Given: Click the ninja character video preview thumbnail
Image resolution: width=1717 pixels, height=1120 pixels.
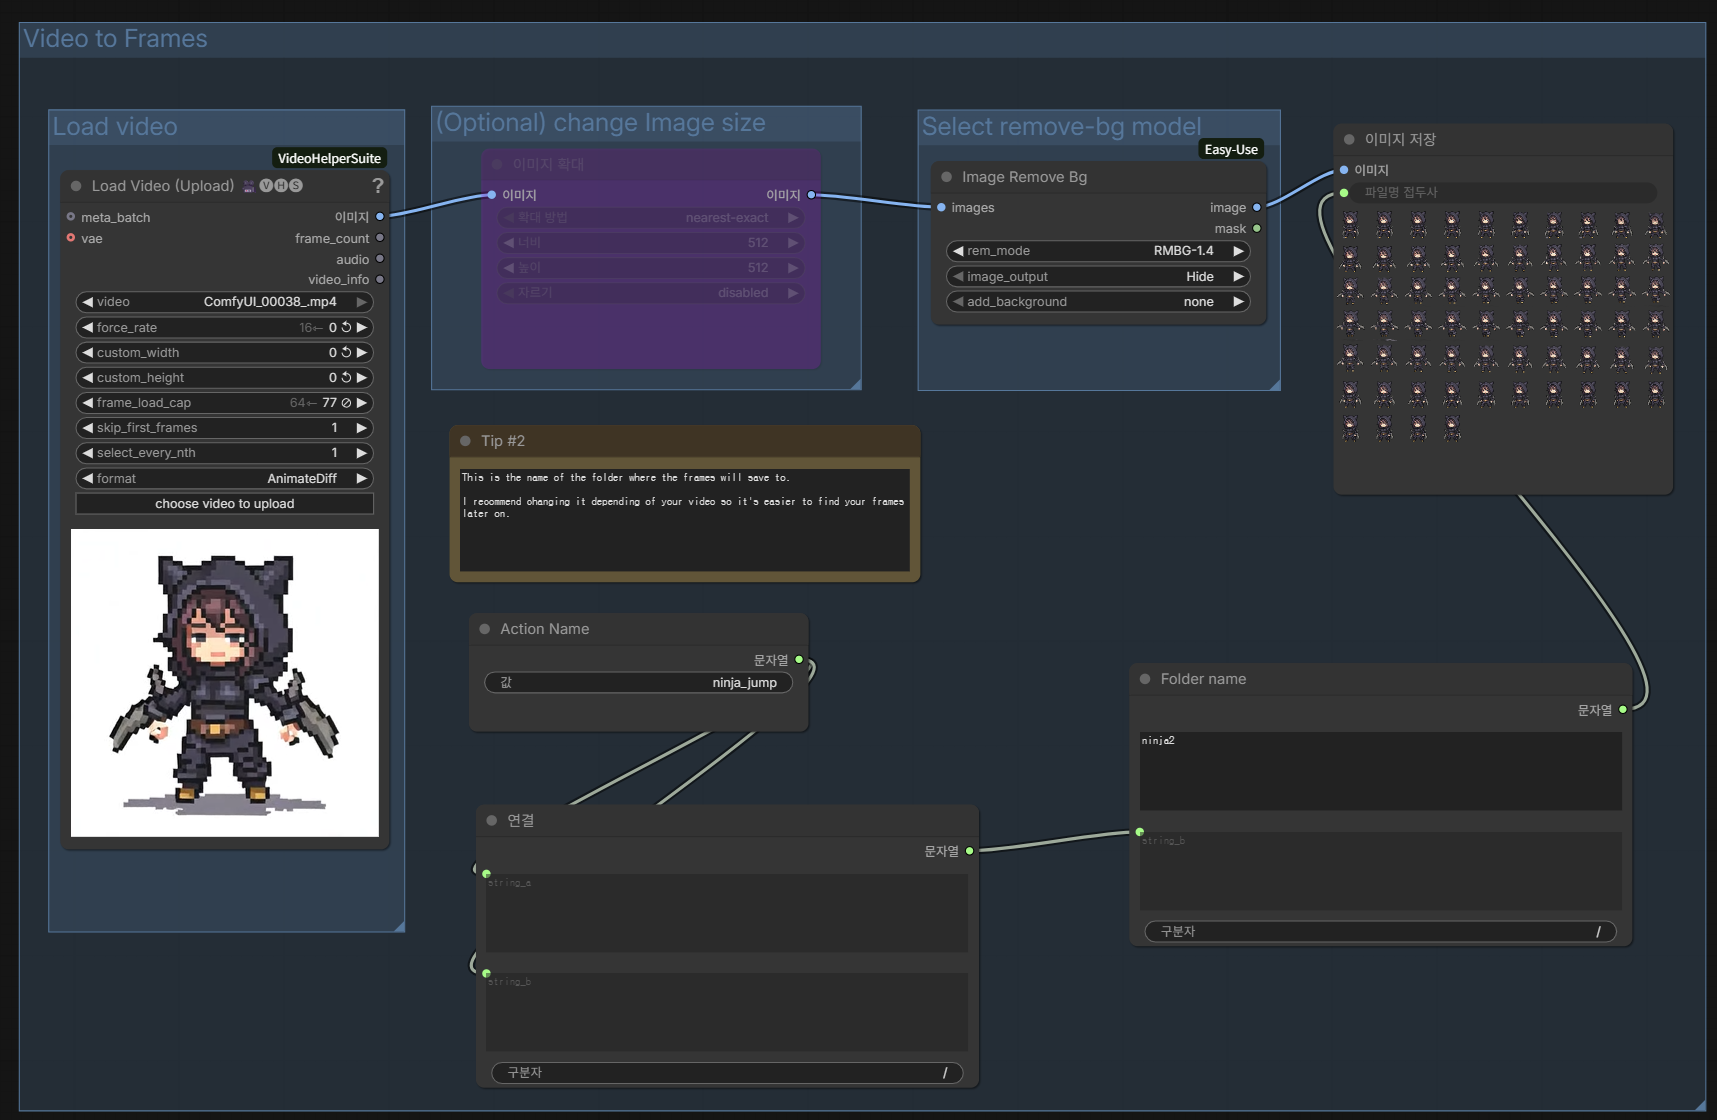Looking at the screenshot, I should 224,683.
